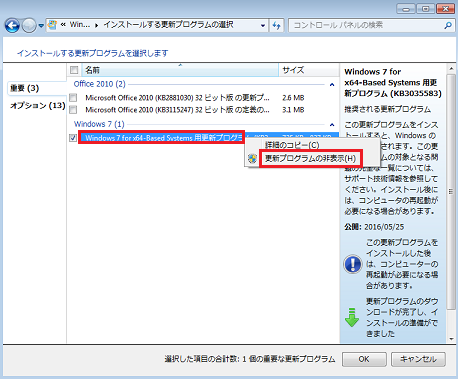The width and height of the screenshot is (458, 379).
Task: Check the KB2881030 Office update checkbox
Action: tap(73, 98)
